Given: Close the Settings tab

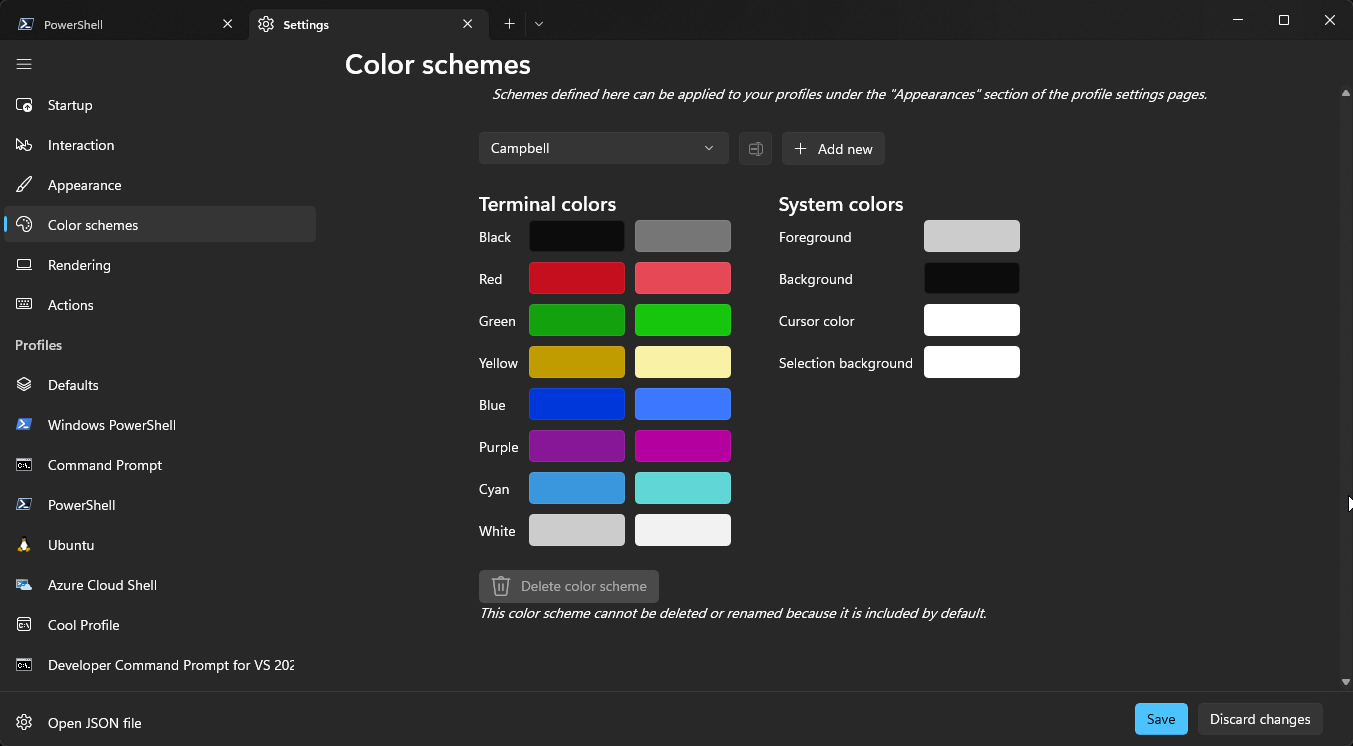Looking at the screenshot, I should [x=468, y=24].
